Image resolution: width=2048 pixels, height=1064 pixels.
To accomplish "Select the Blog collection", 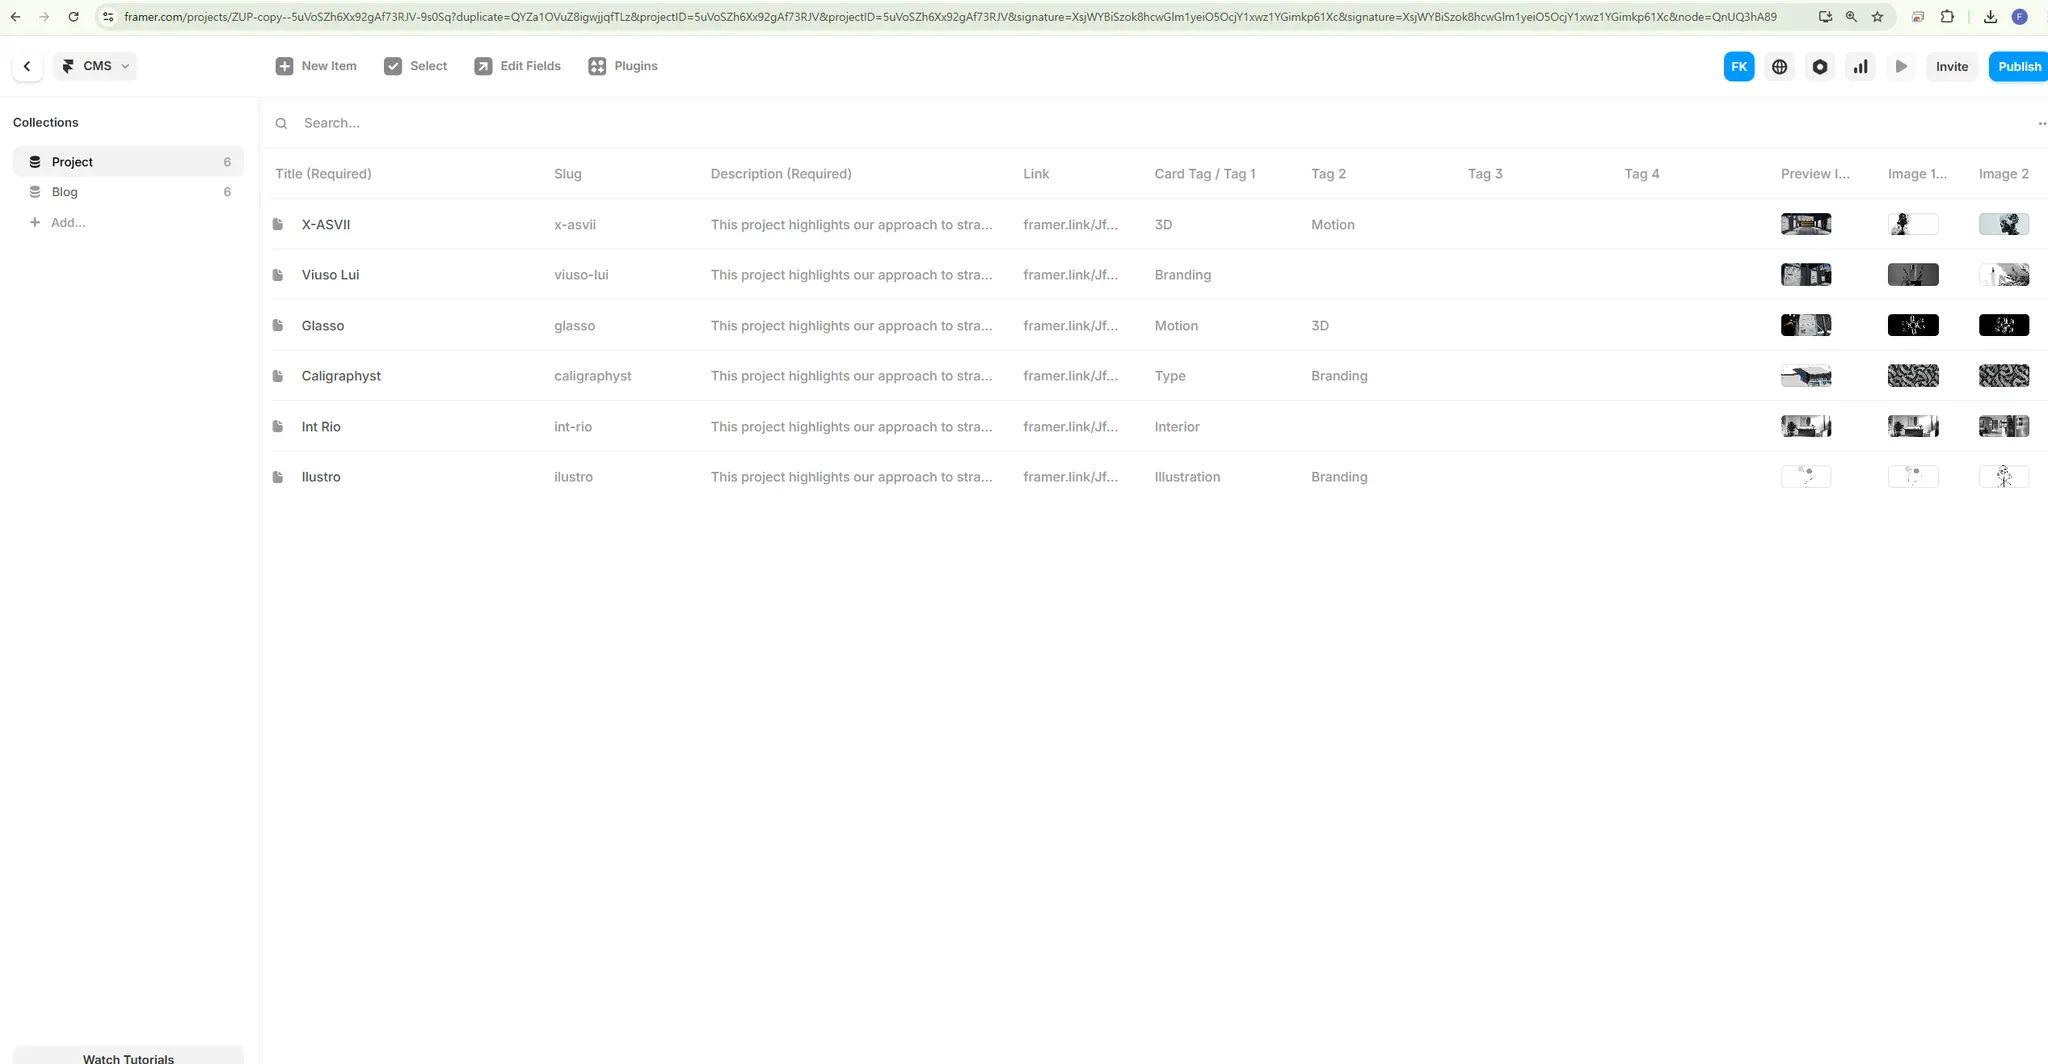I will (128, 192).
